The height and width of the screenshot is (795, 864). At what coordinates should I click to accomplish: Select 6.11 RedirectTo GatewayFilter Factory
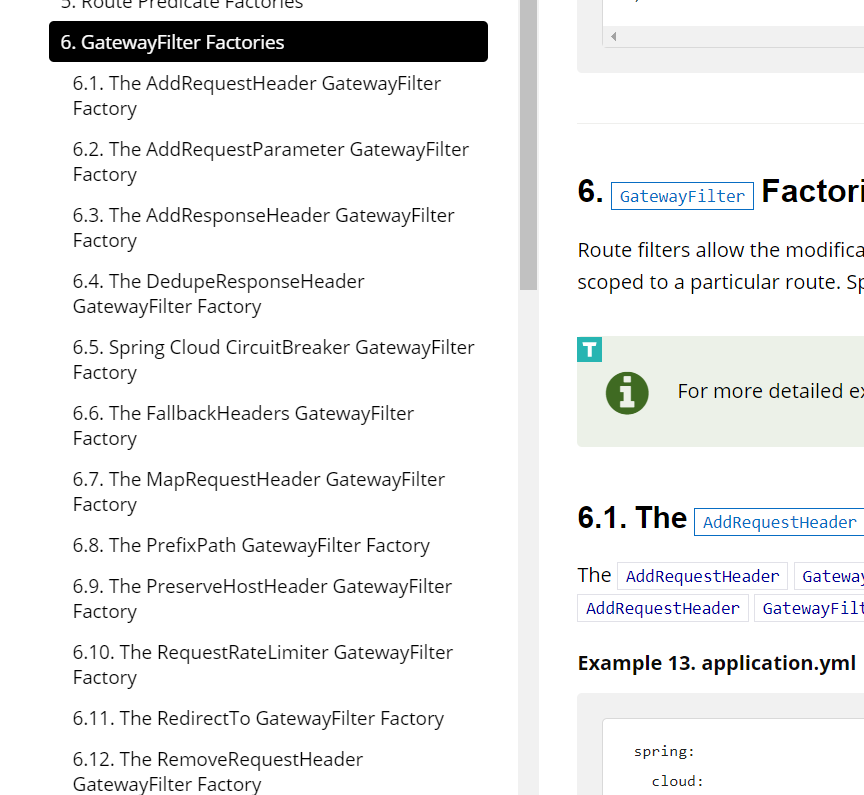258,718
